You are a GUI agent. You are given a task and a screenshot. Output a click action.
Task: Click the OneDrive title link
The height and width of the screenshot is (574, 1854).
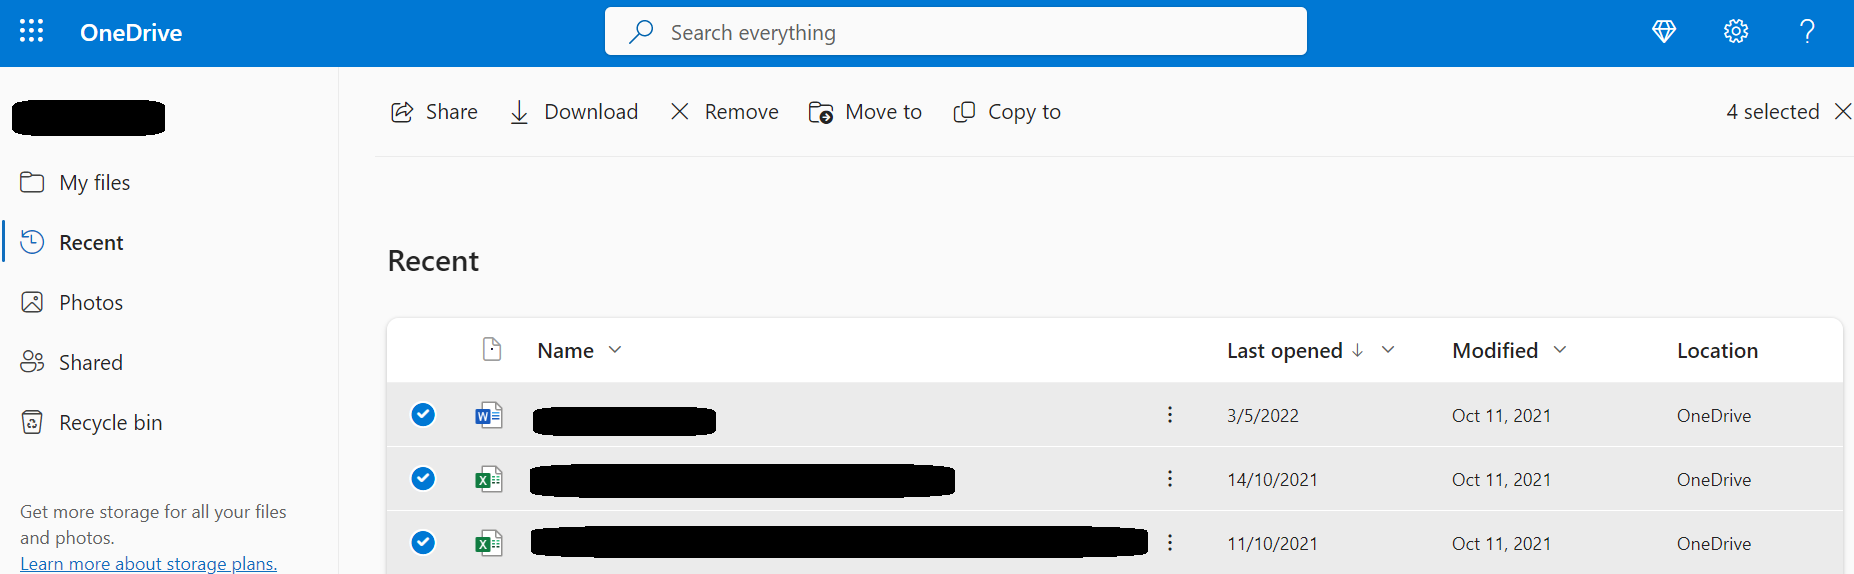(x=131, y=33)
